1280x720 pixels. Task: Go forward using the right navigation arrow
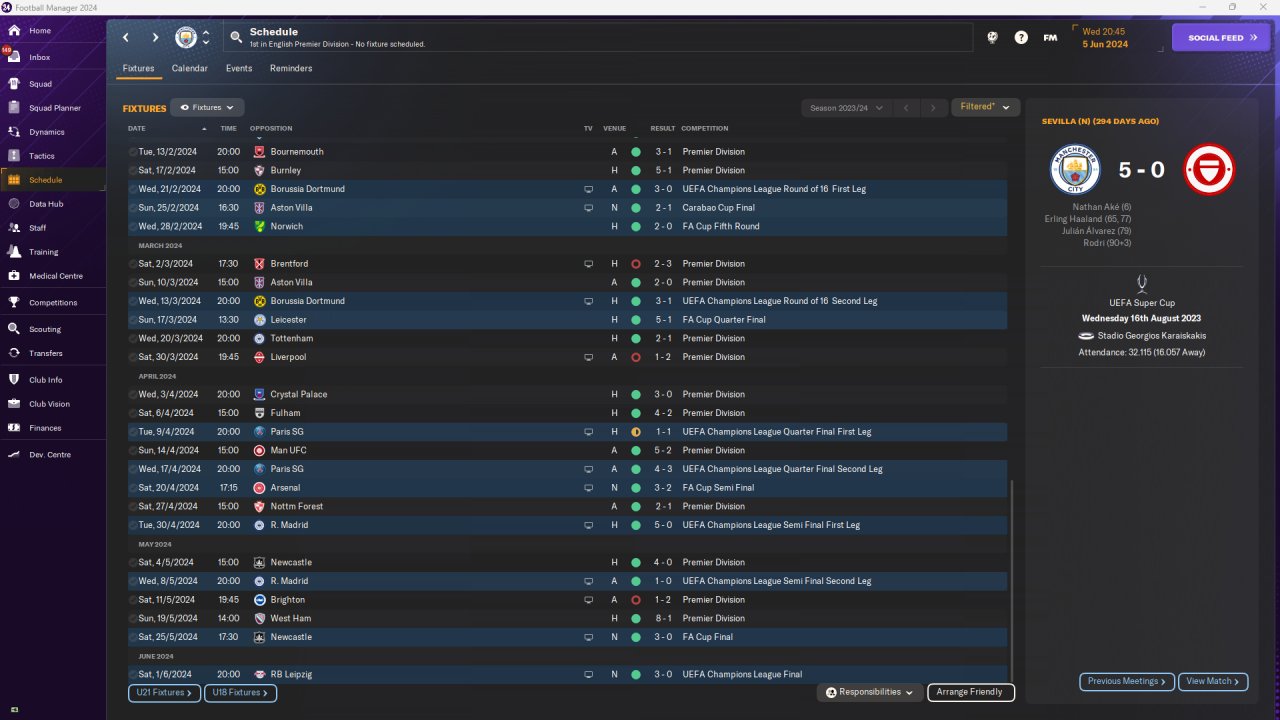(155, 38)
